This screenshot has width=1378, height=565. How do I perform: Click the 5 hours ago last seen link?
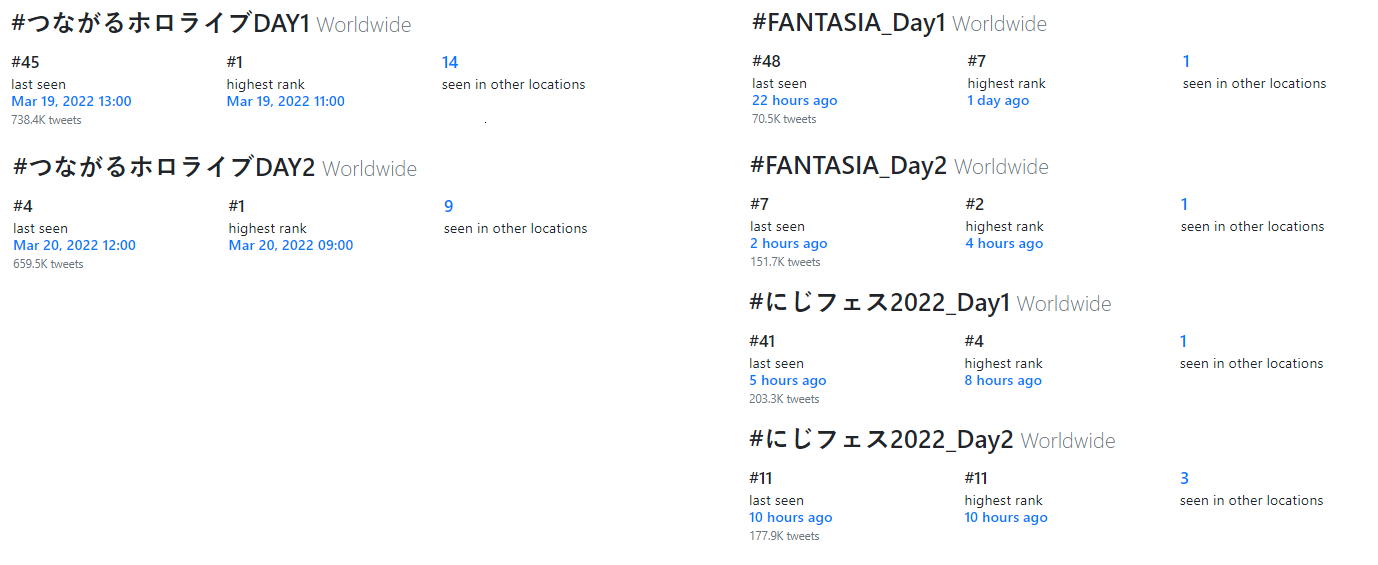(788, 380)
